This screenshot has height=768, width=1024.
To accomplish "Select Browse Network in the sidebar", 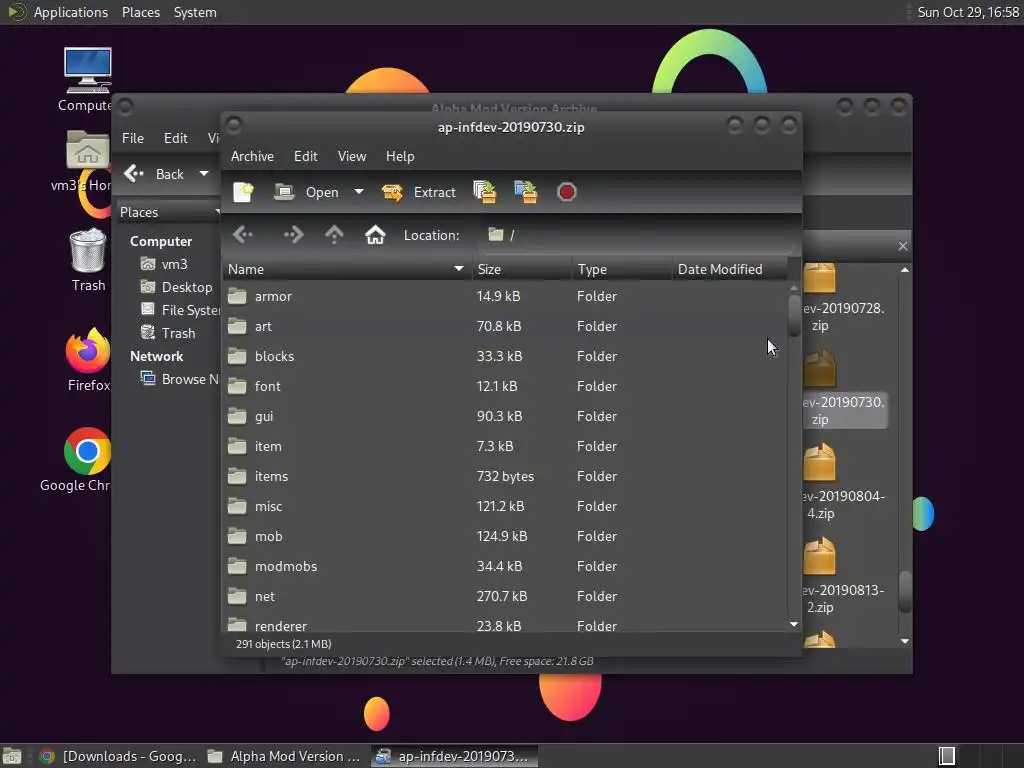I will (180, 379).
